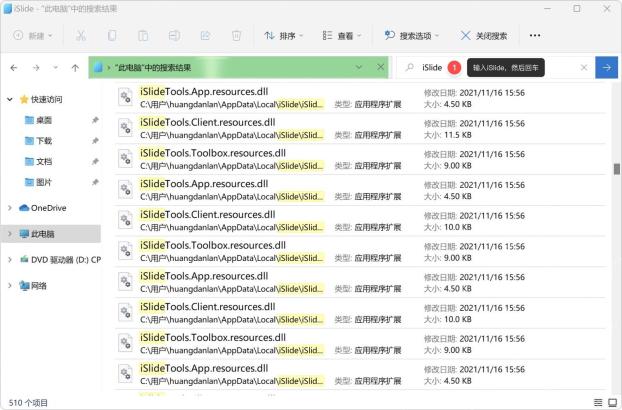Click the address bar search results path
This screenshot has width=622, height=410.
153,67
